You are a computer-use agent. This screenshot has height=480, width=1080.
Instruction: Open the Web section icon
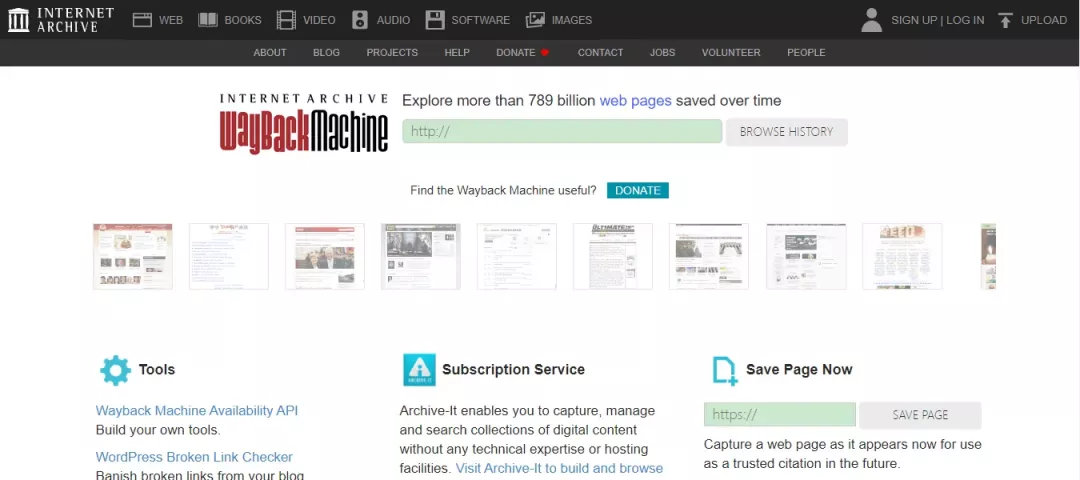142,20
